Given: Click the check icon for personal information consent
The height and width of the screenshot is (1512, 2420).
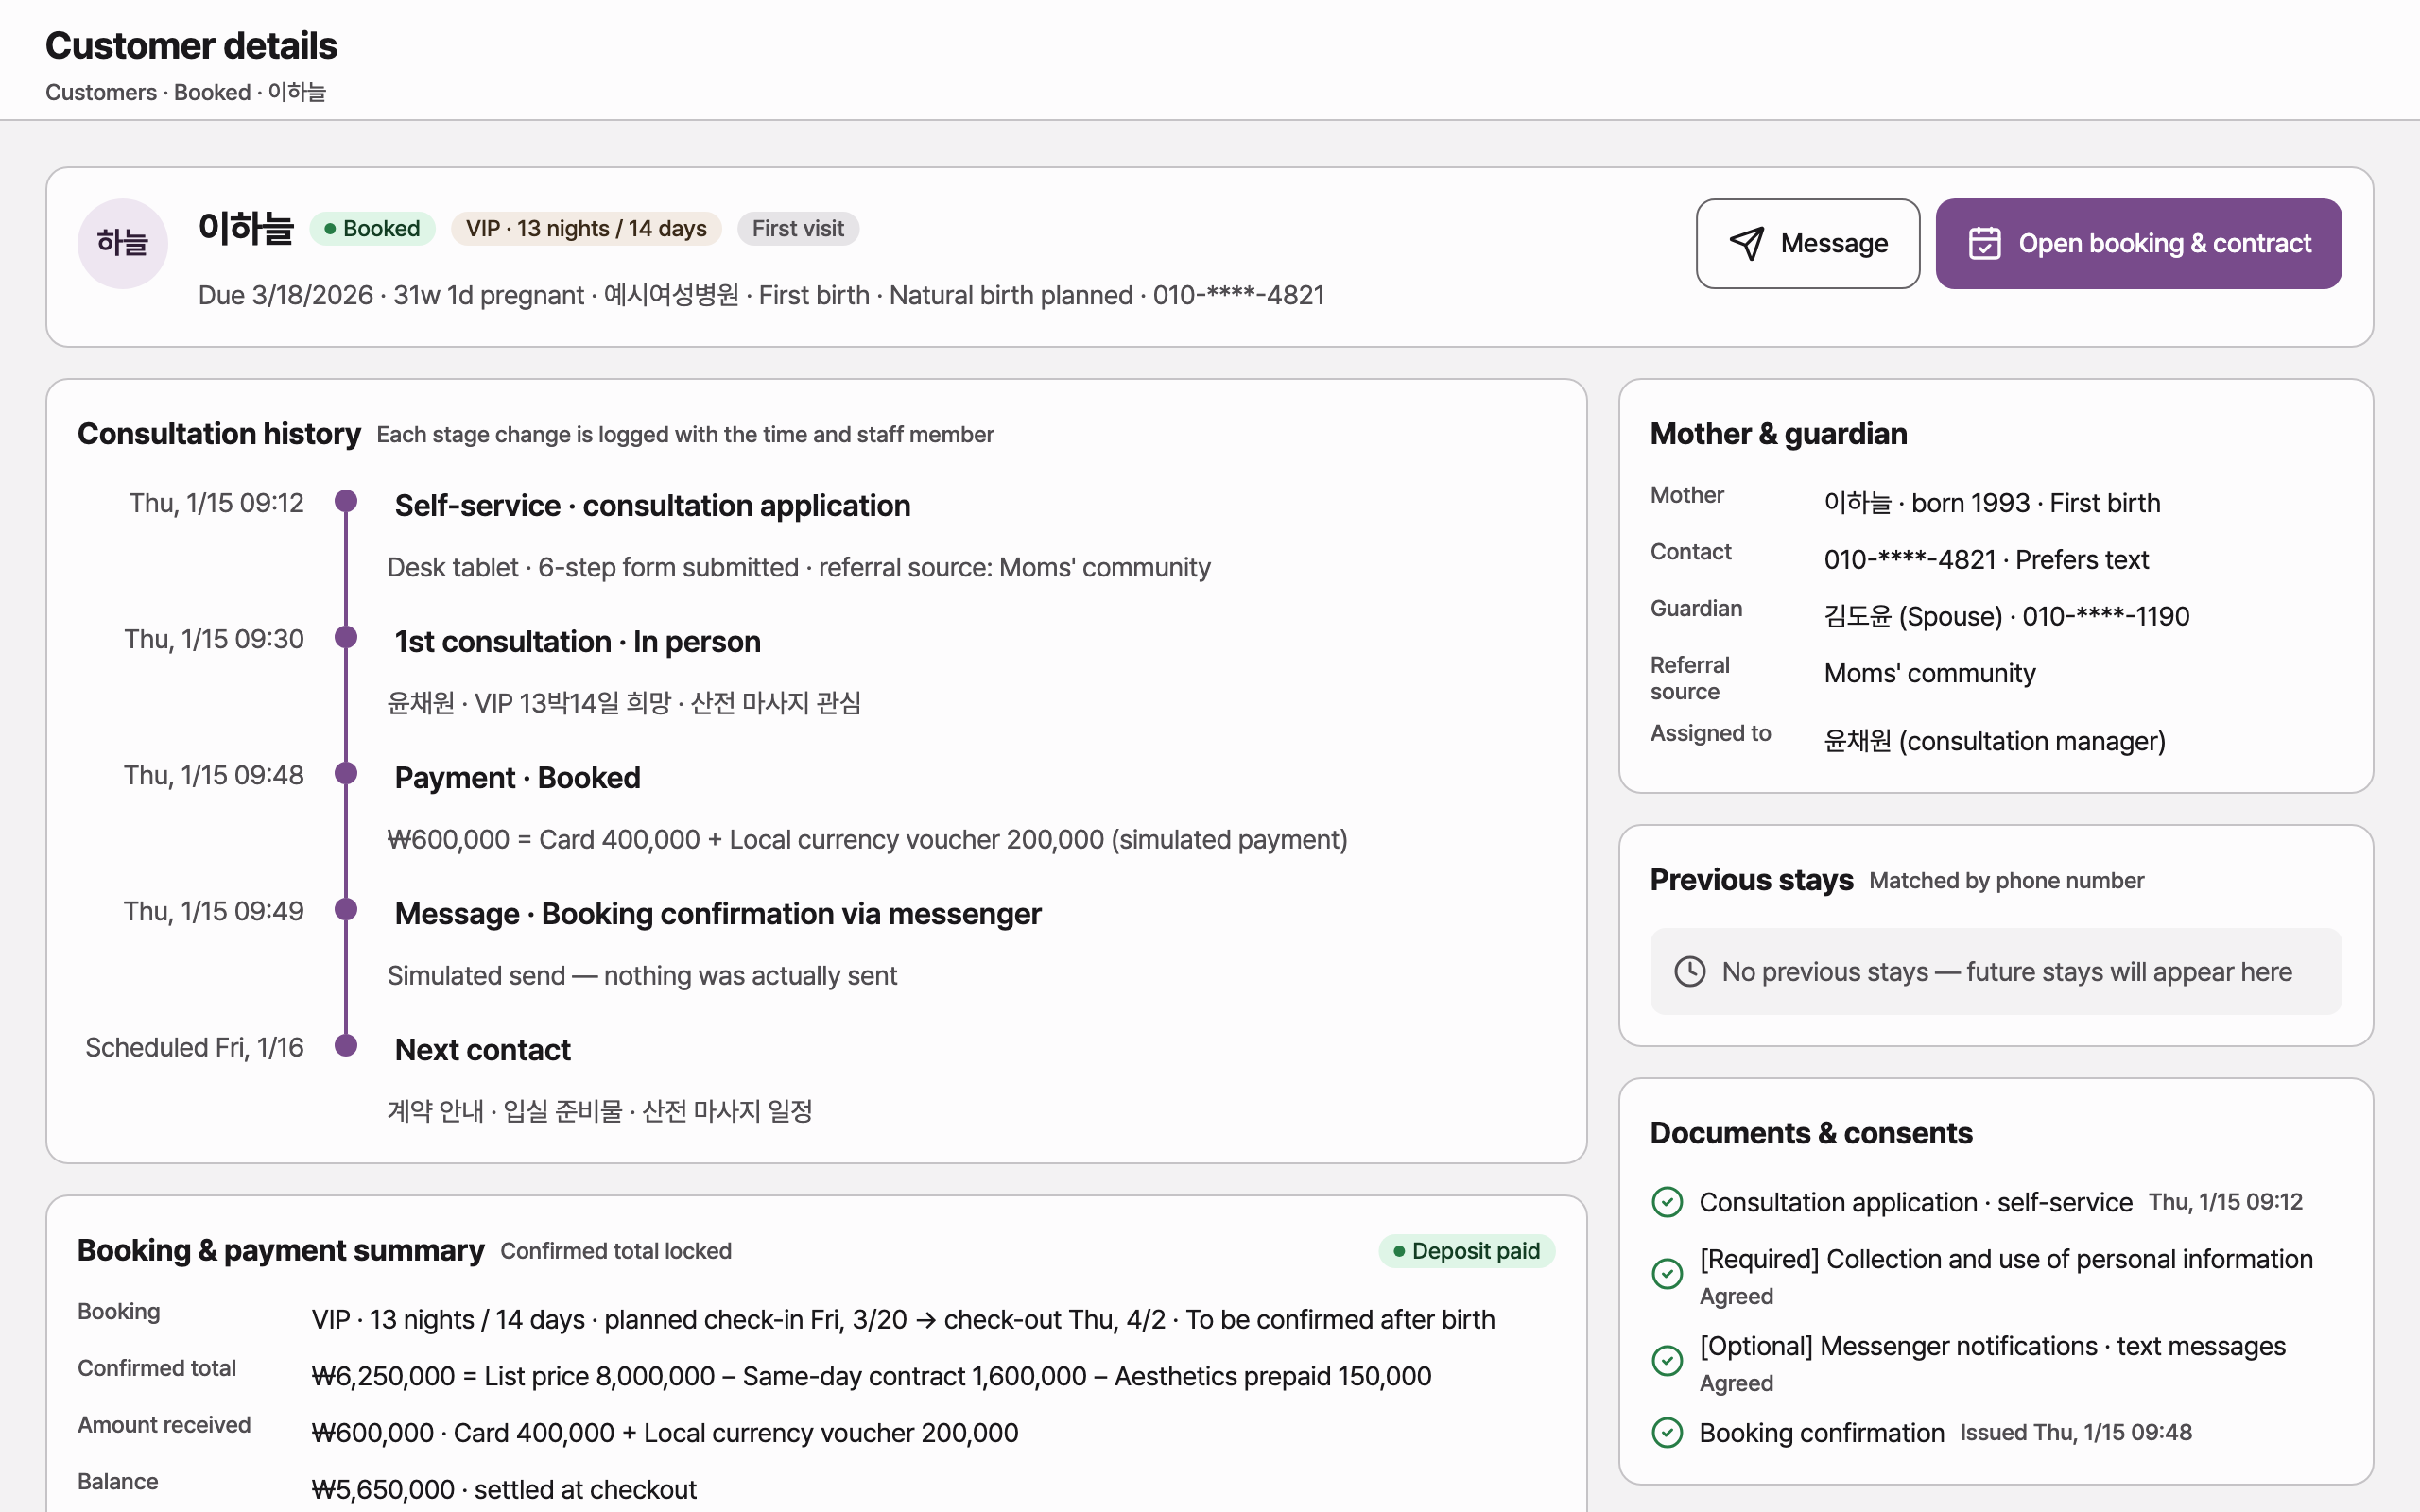Looking at the screenshot, I should tap(1667, 1274).
